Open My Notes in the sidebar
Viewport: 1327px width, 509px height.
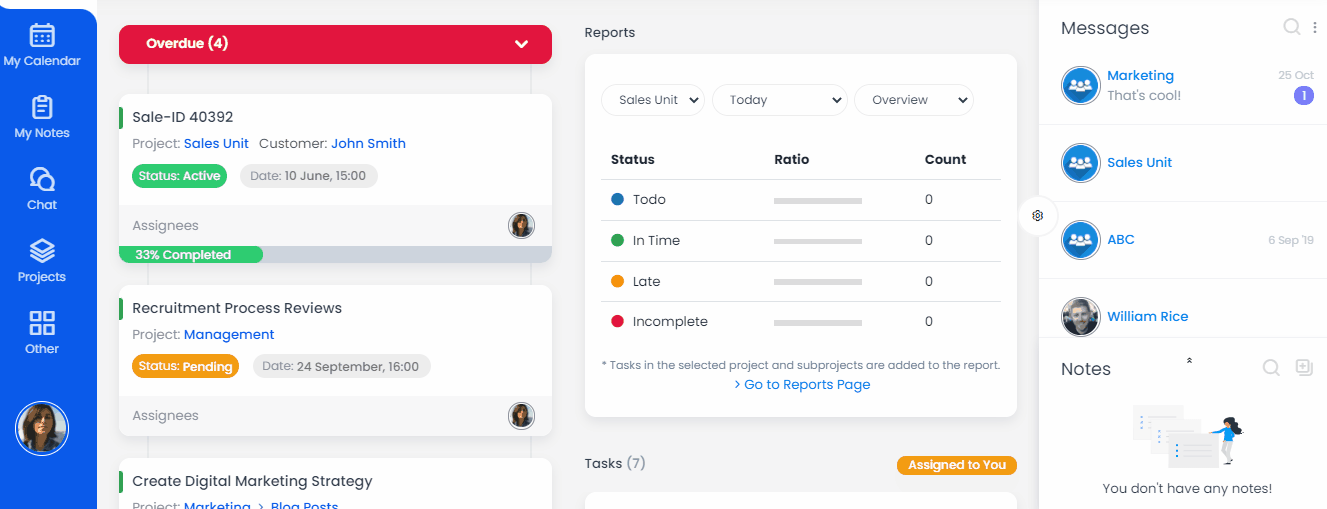tap(42, 118)
